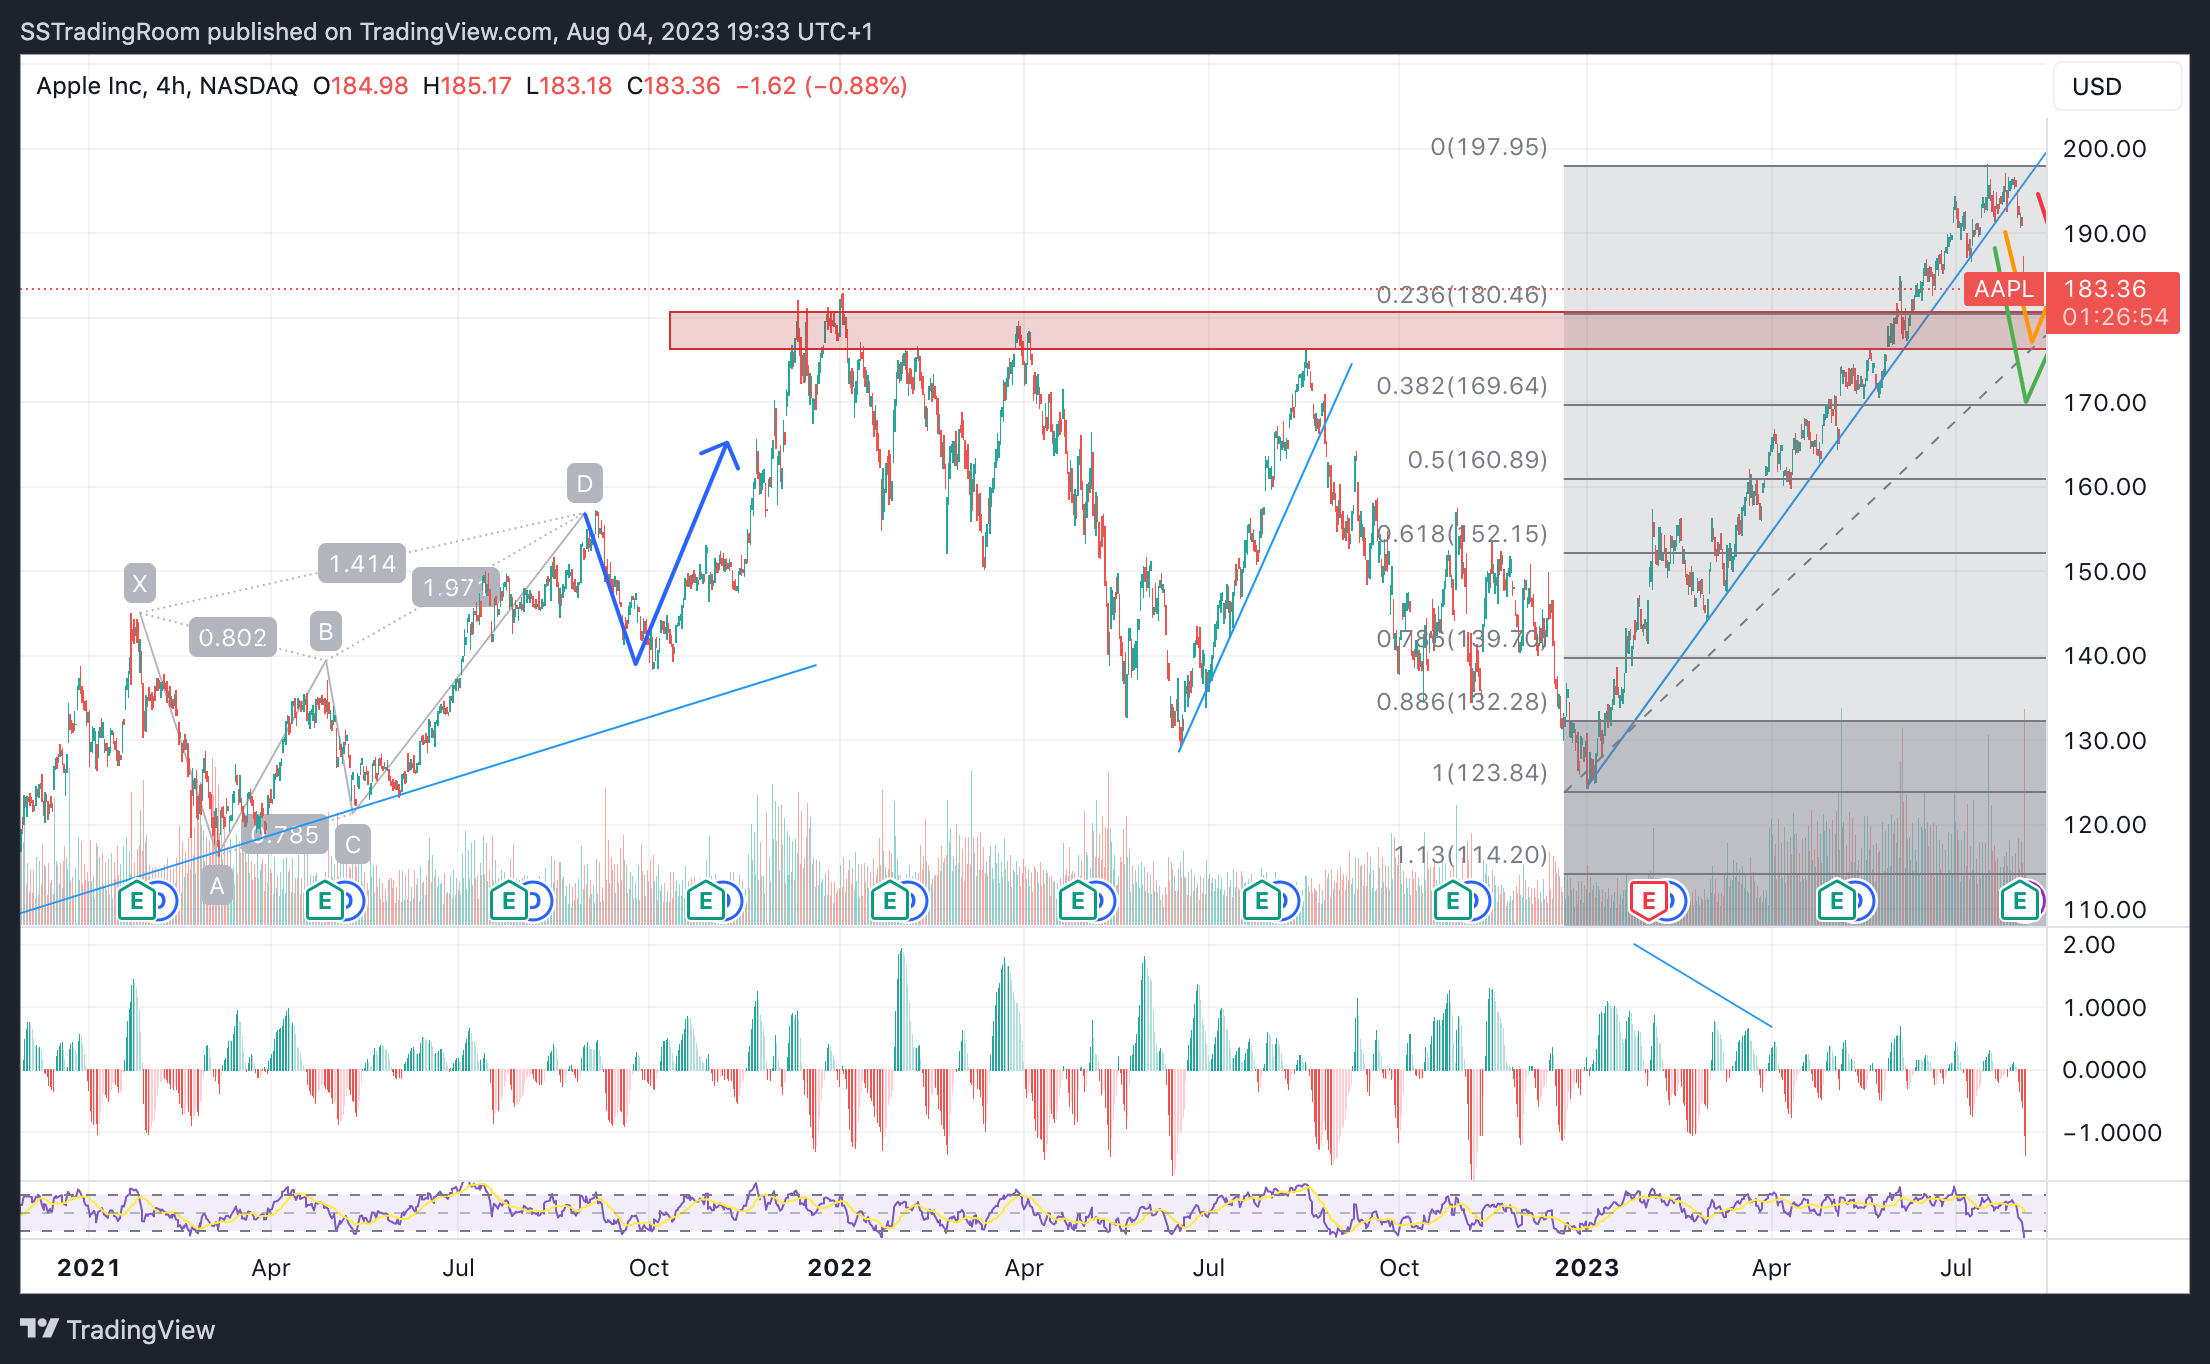Click the 200.00 price axis label
The width and height of the screenshot is (2210, 1364).
(2104, 149)
